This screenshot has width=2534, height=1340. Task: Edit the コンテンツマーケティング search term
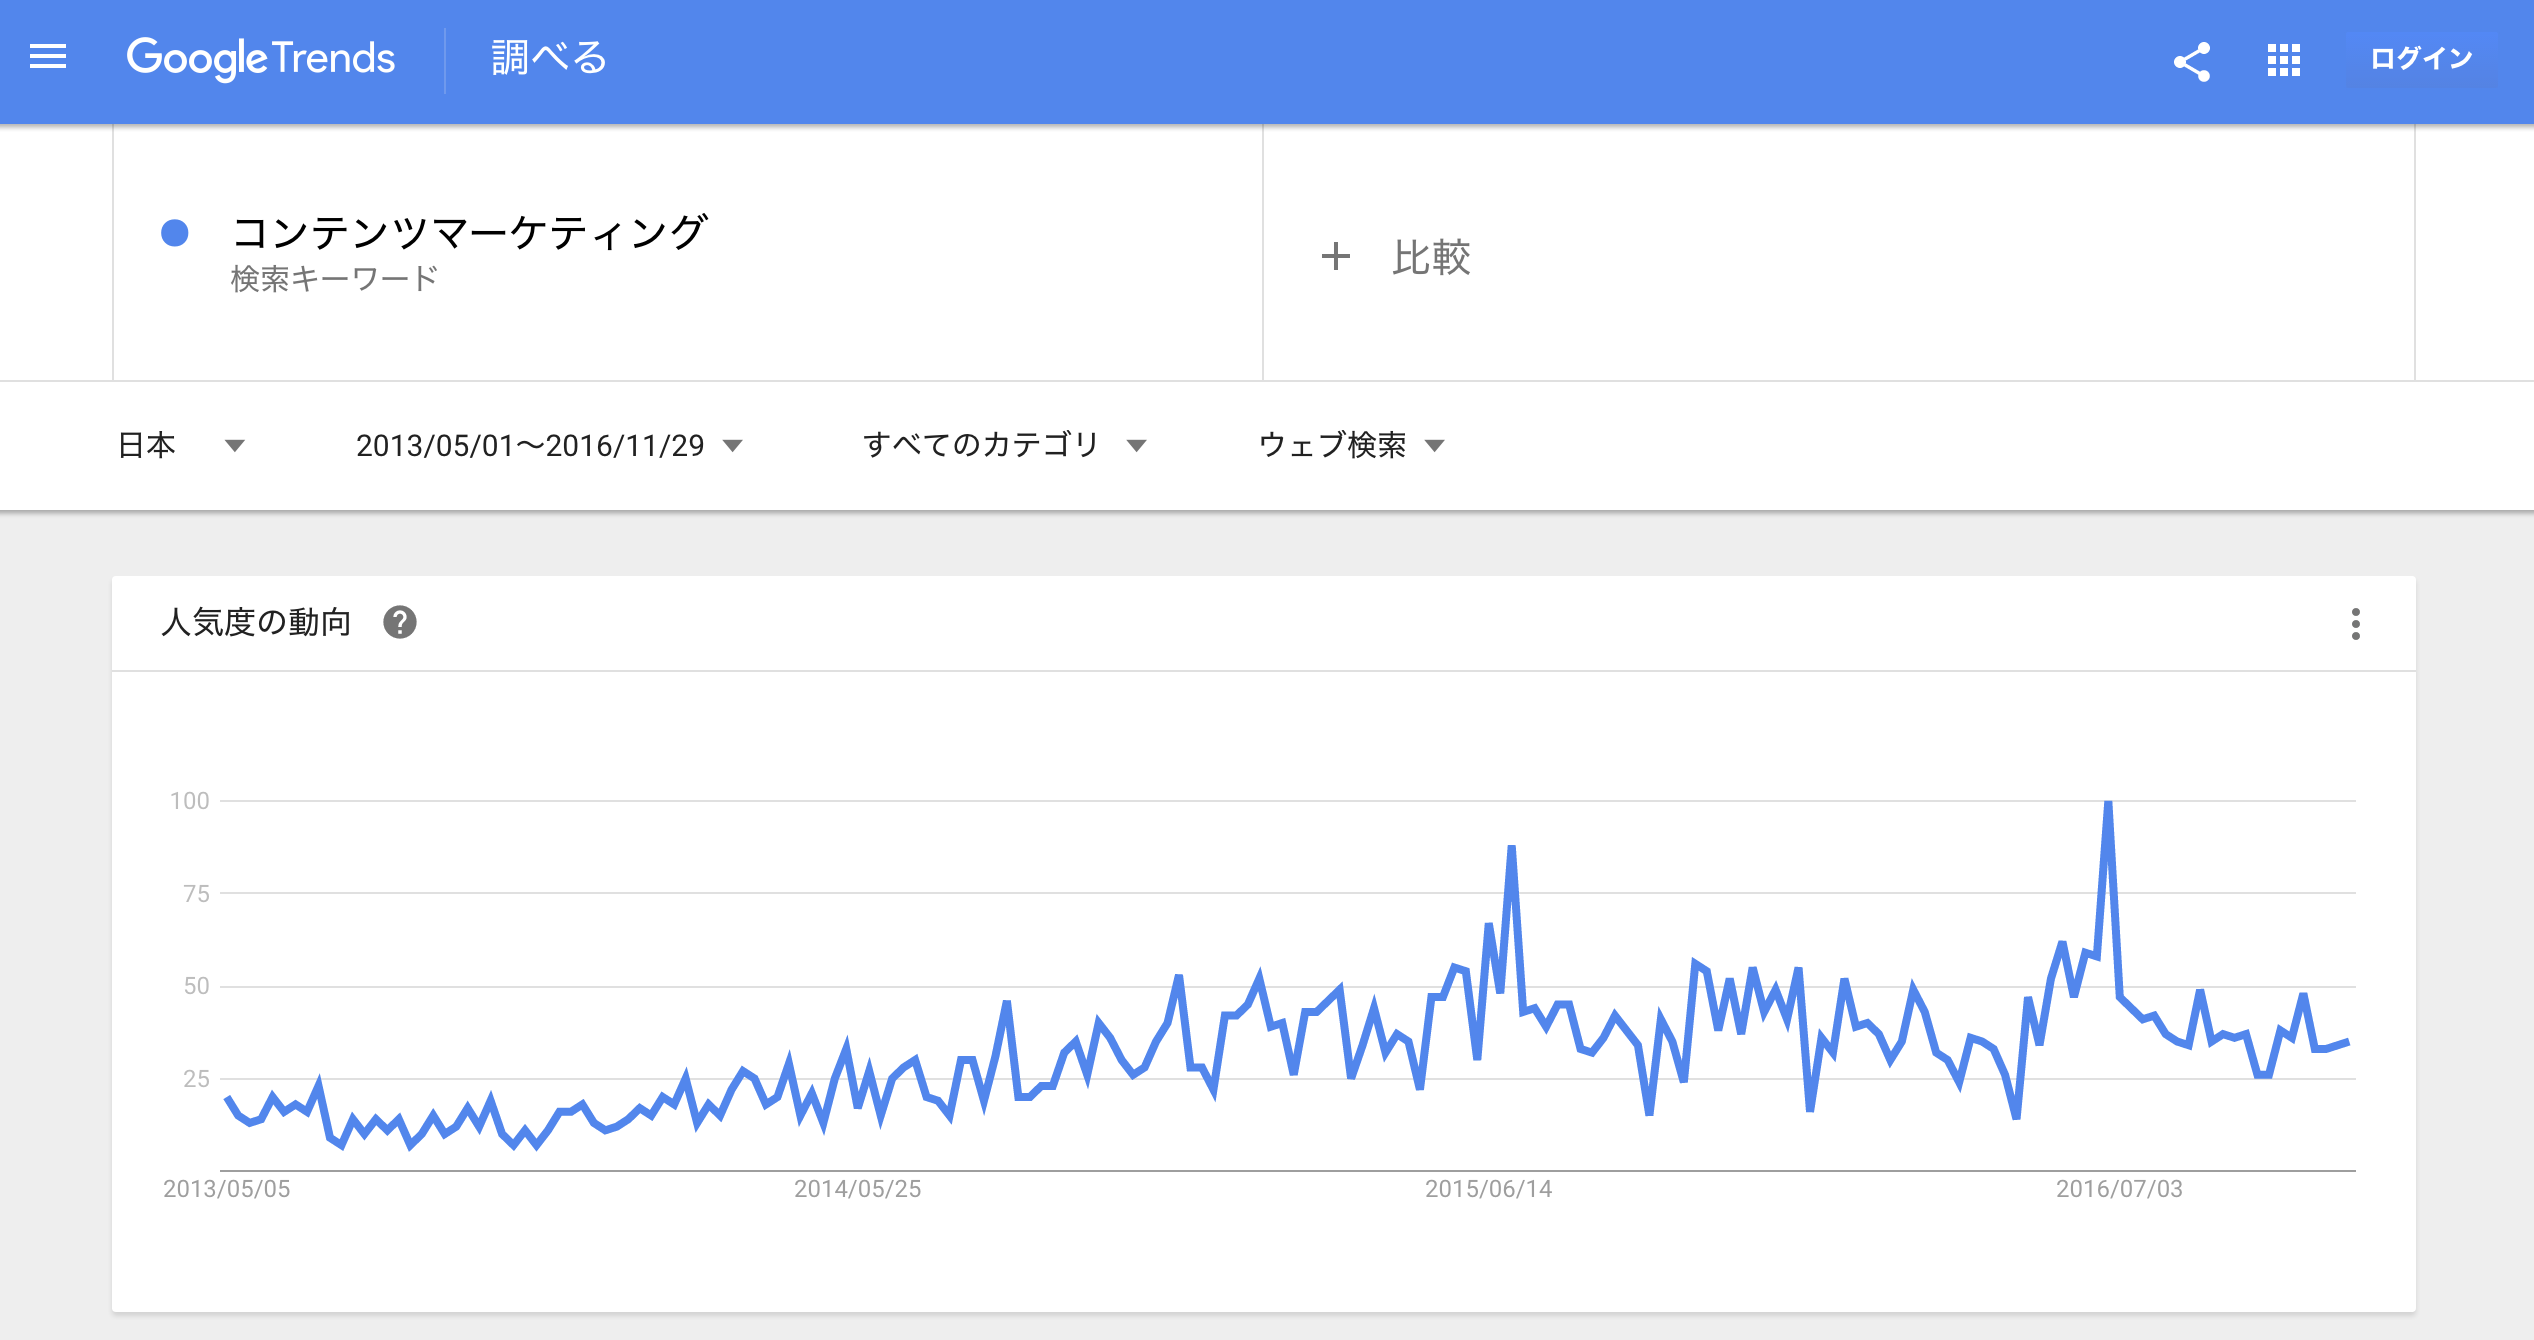coord(469,232)
